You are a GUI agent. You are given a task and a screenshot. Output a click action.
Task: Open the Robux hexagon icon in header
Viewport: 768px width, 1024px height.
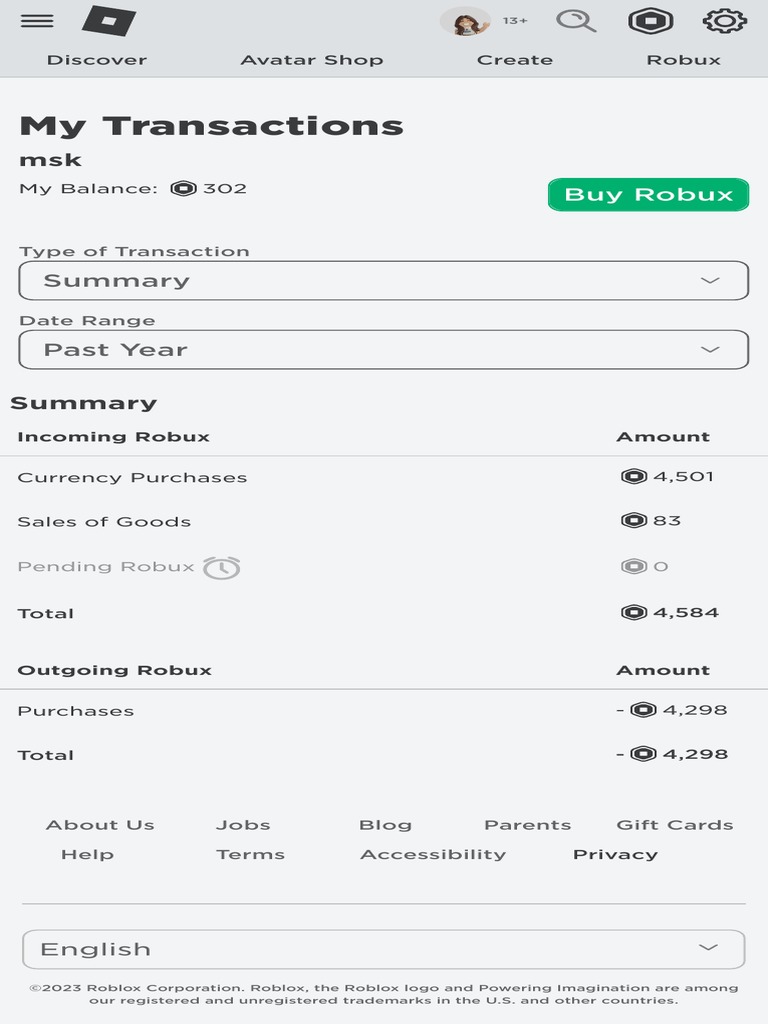650,21
